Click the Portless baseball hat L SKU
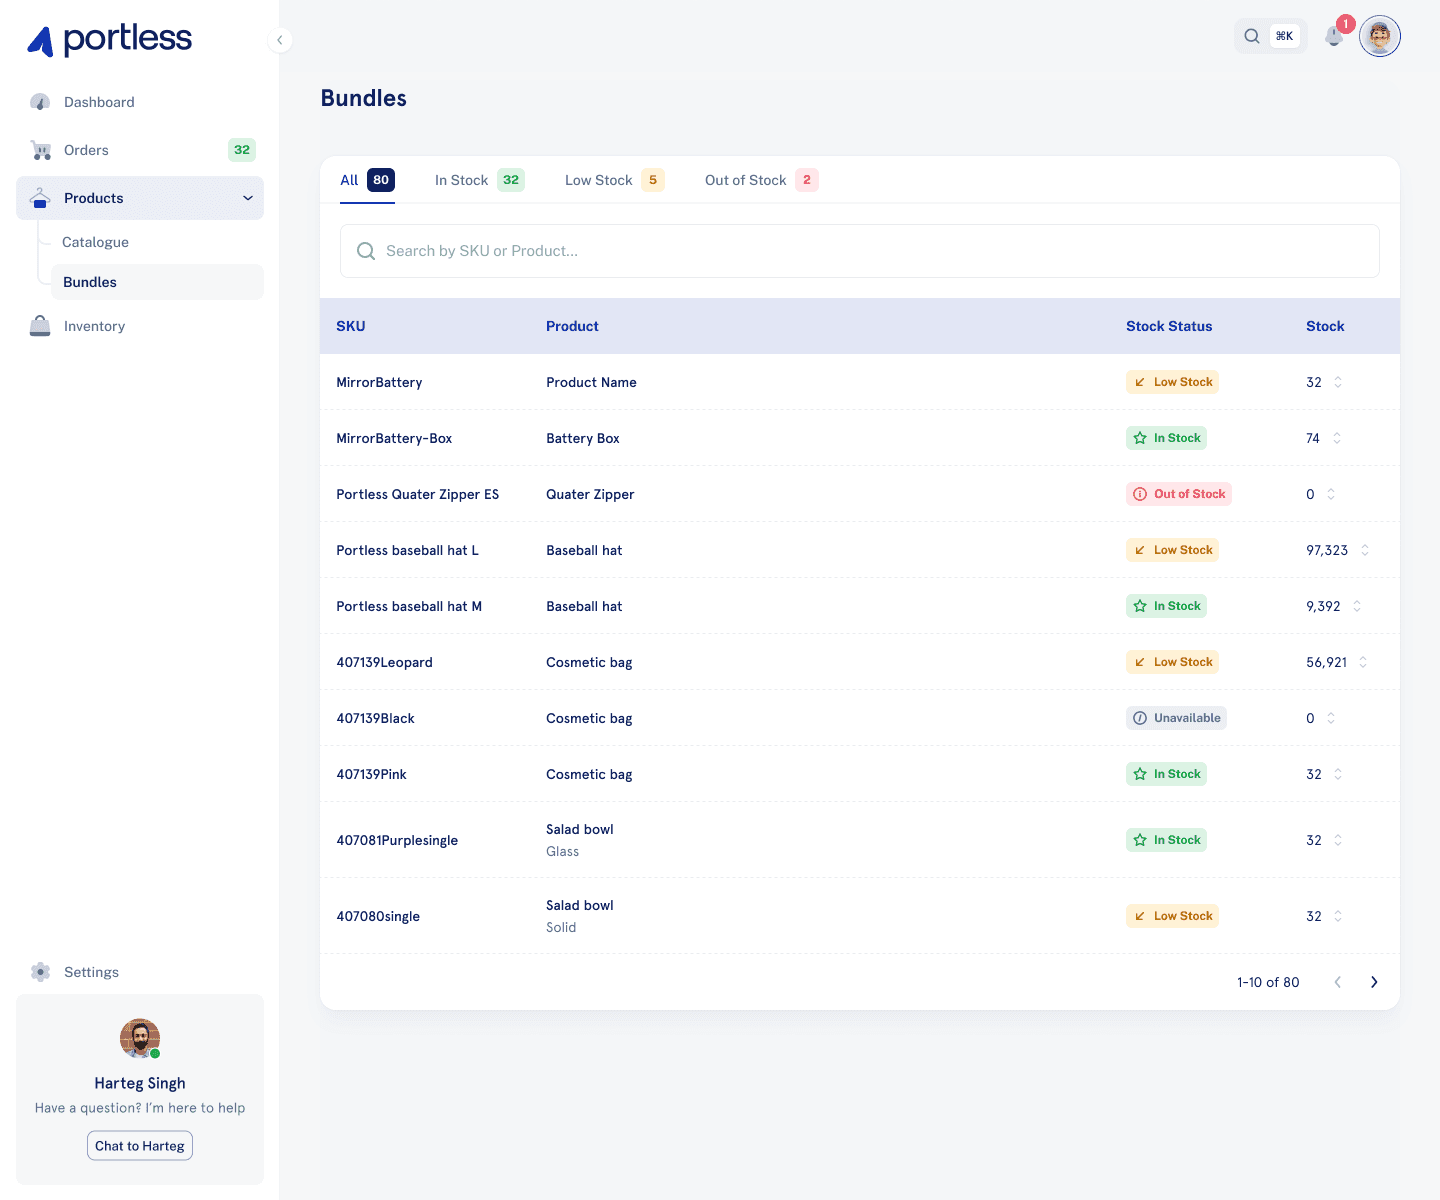 coord(407,550)
